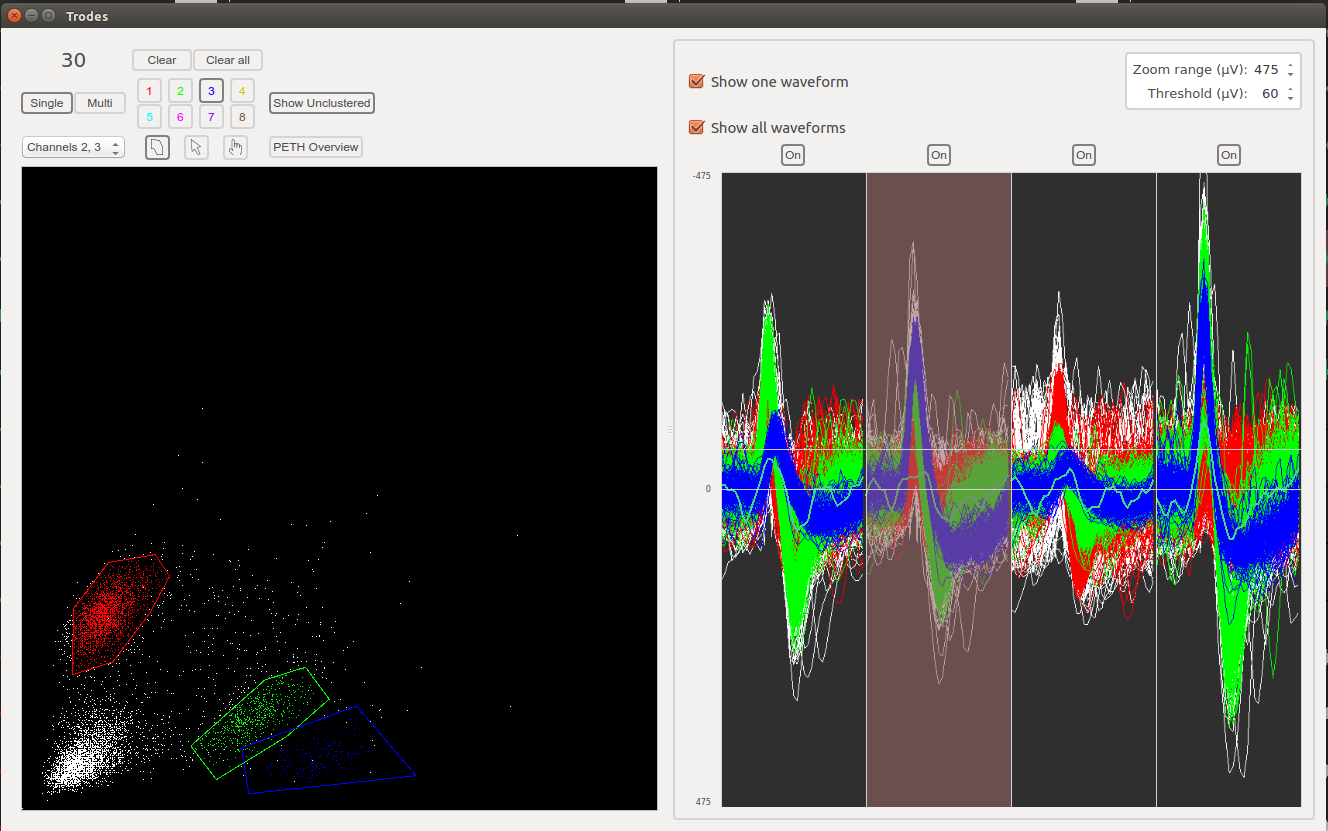
Task: Select cluster 8 (brown)
Action: click(242, 117)
